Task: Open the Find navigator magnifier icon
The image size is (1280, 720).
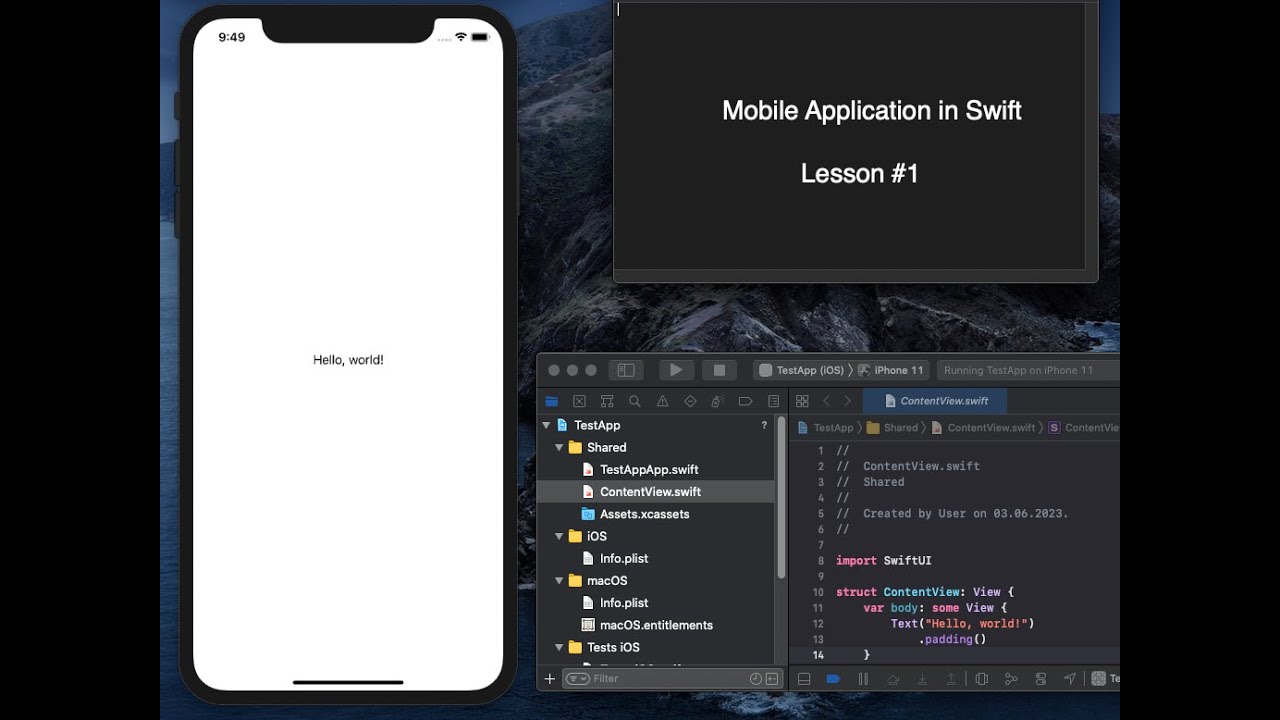Action: 634,401
